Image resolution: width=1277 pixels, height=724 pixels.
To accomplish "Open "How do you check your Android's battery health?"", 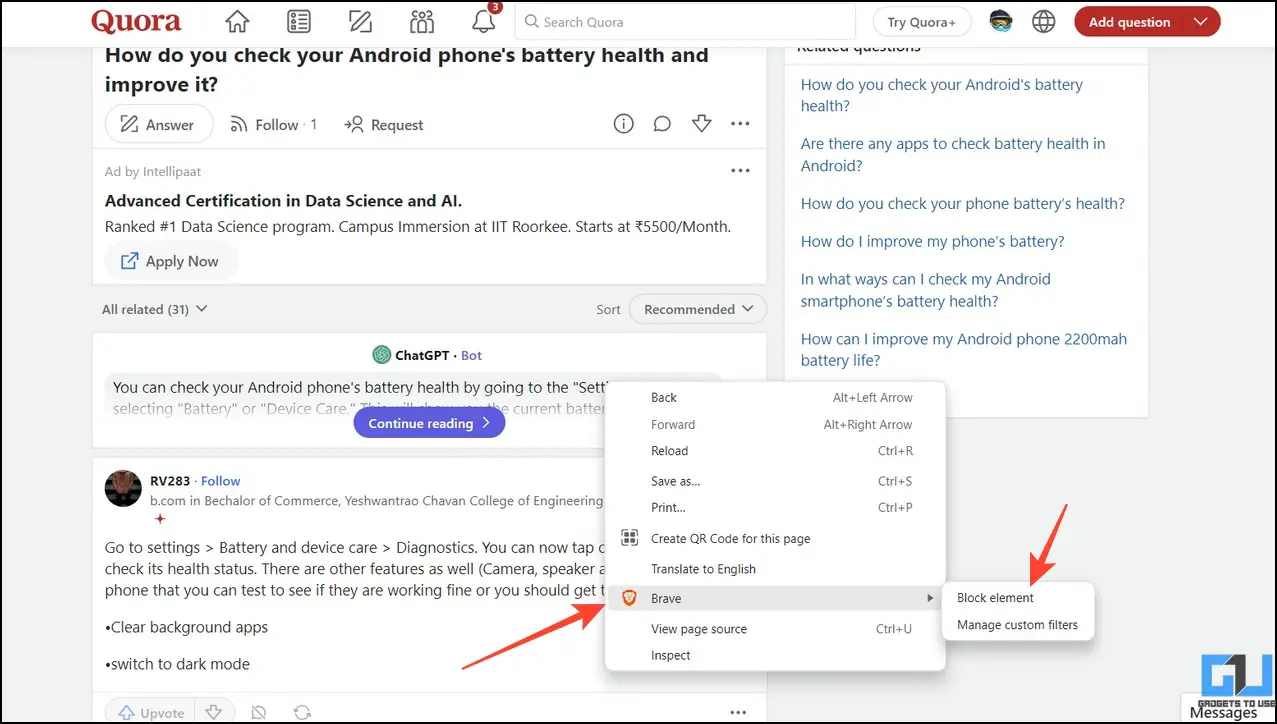I will tap(942, 95).
